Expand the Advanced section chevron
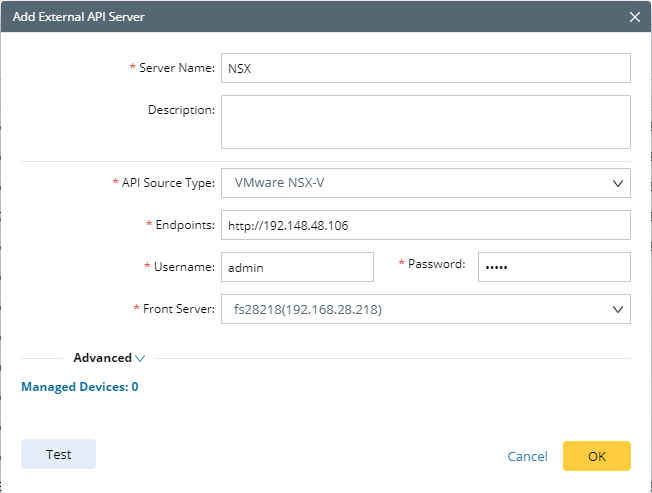The image size is (652, 493). (140, 358)
